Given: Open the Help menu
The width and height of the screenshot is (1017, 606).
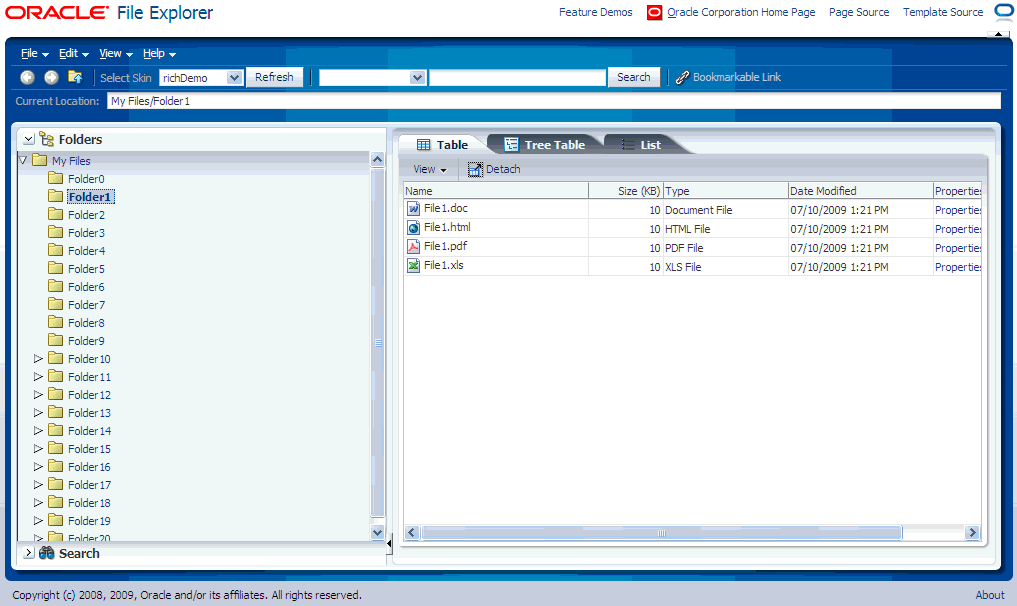Looking at the screenshot, I should pyautogui.click(x=158, y=53).
